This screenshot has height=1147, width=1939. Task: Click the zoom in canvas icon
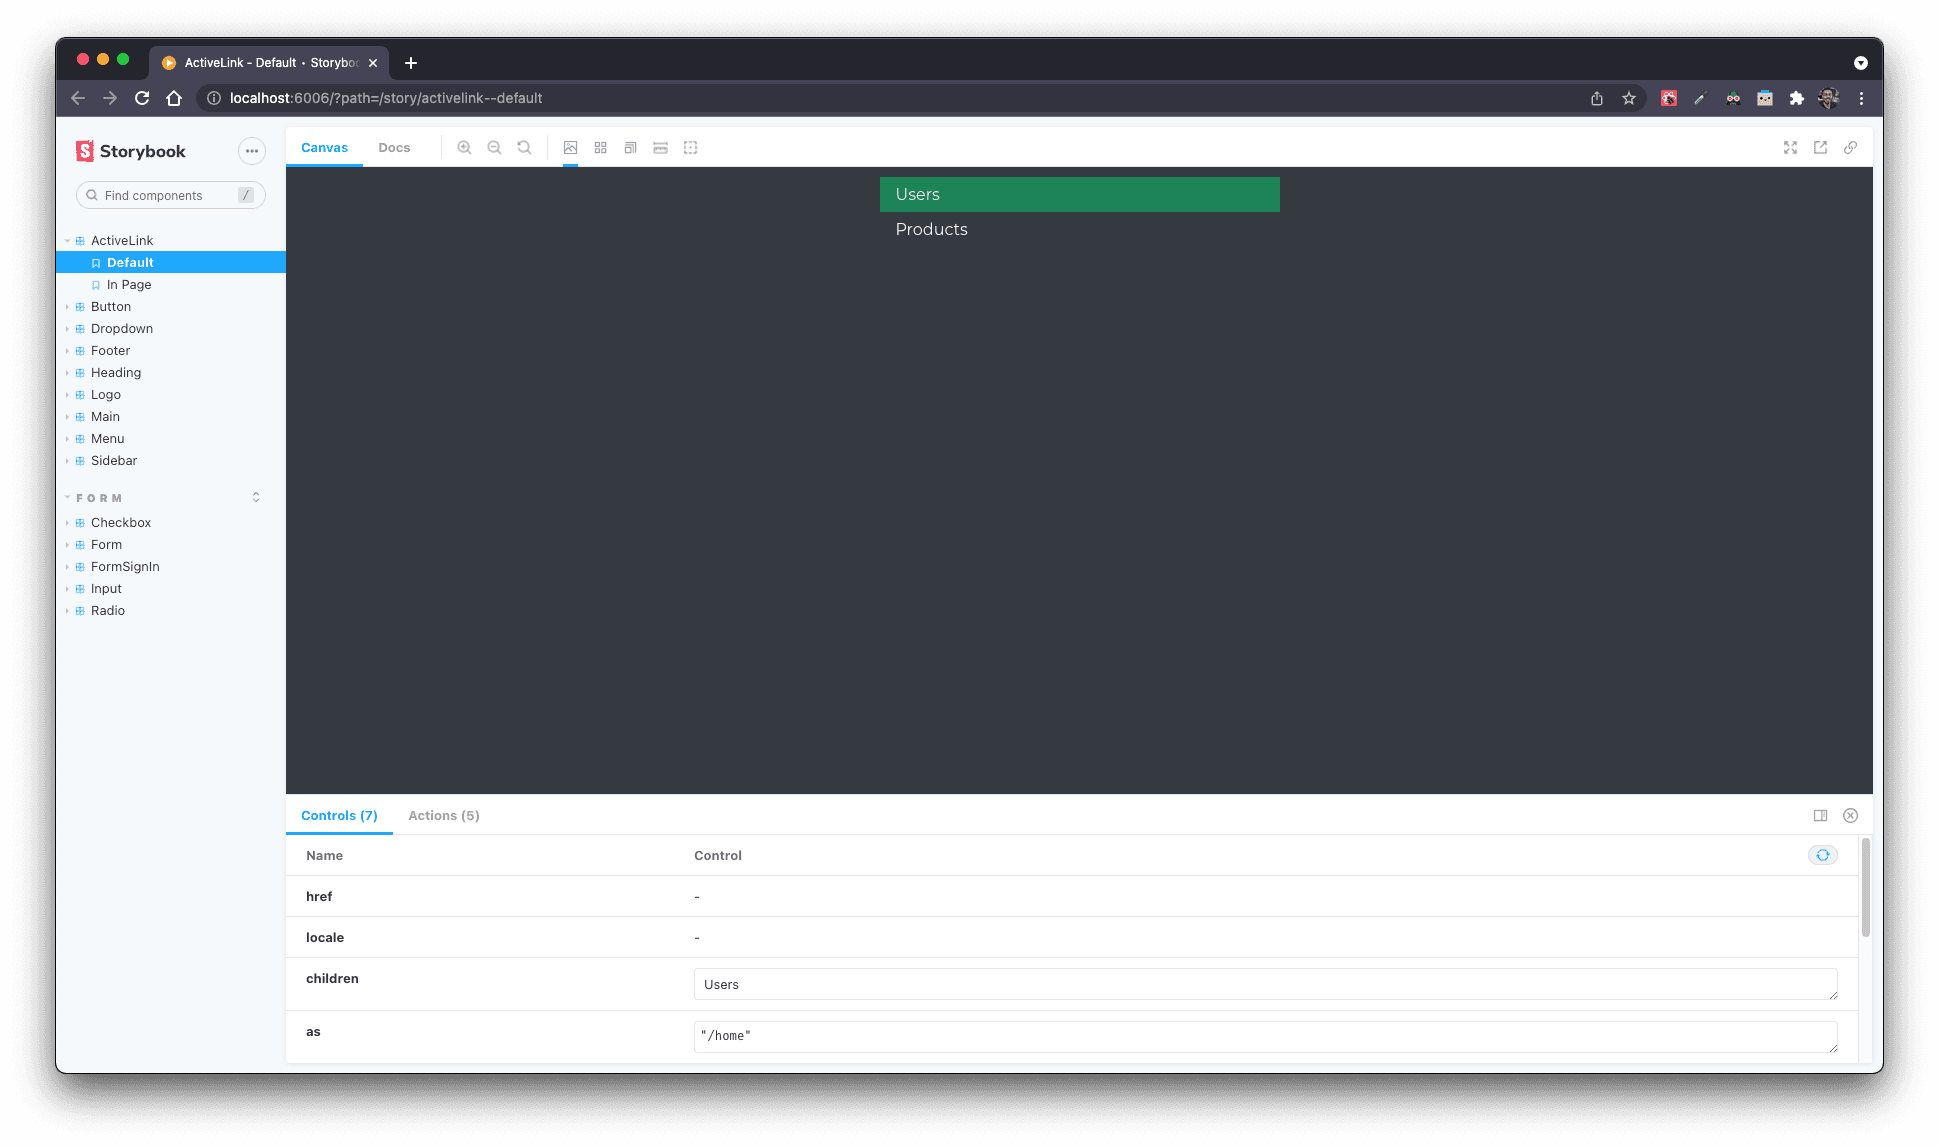464,147
